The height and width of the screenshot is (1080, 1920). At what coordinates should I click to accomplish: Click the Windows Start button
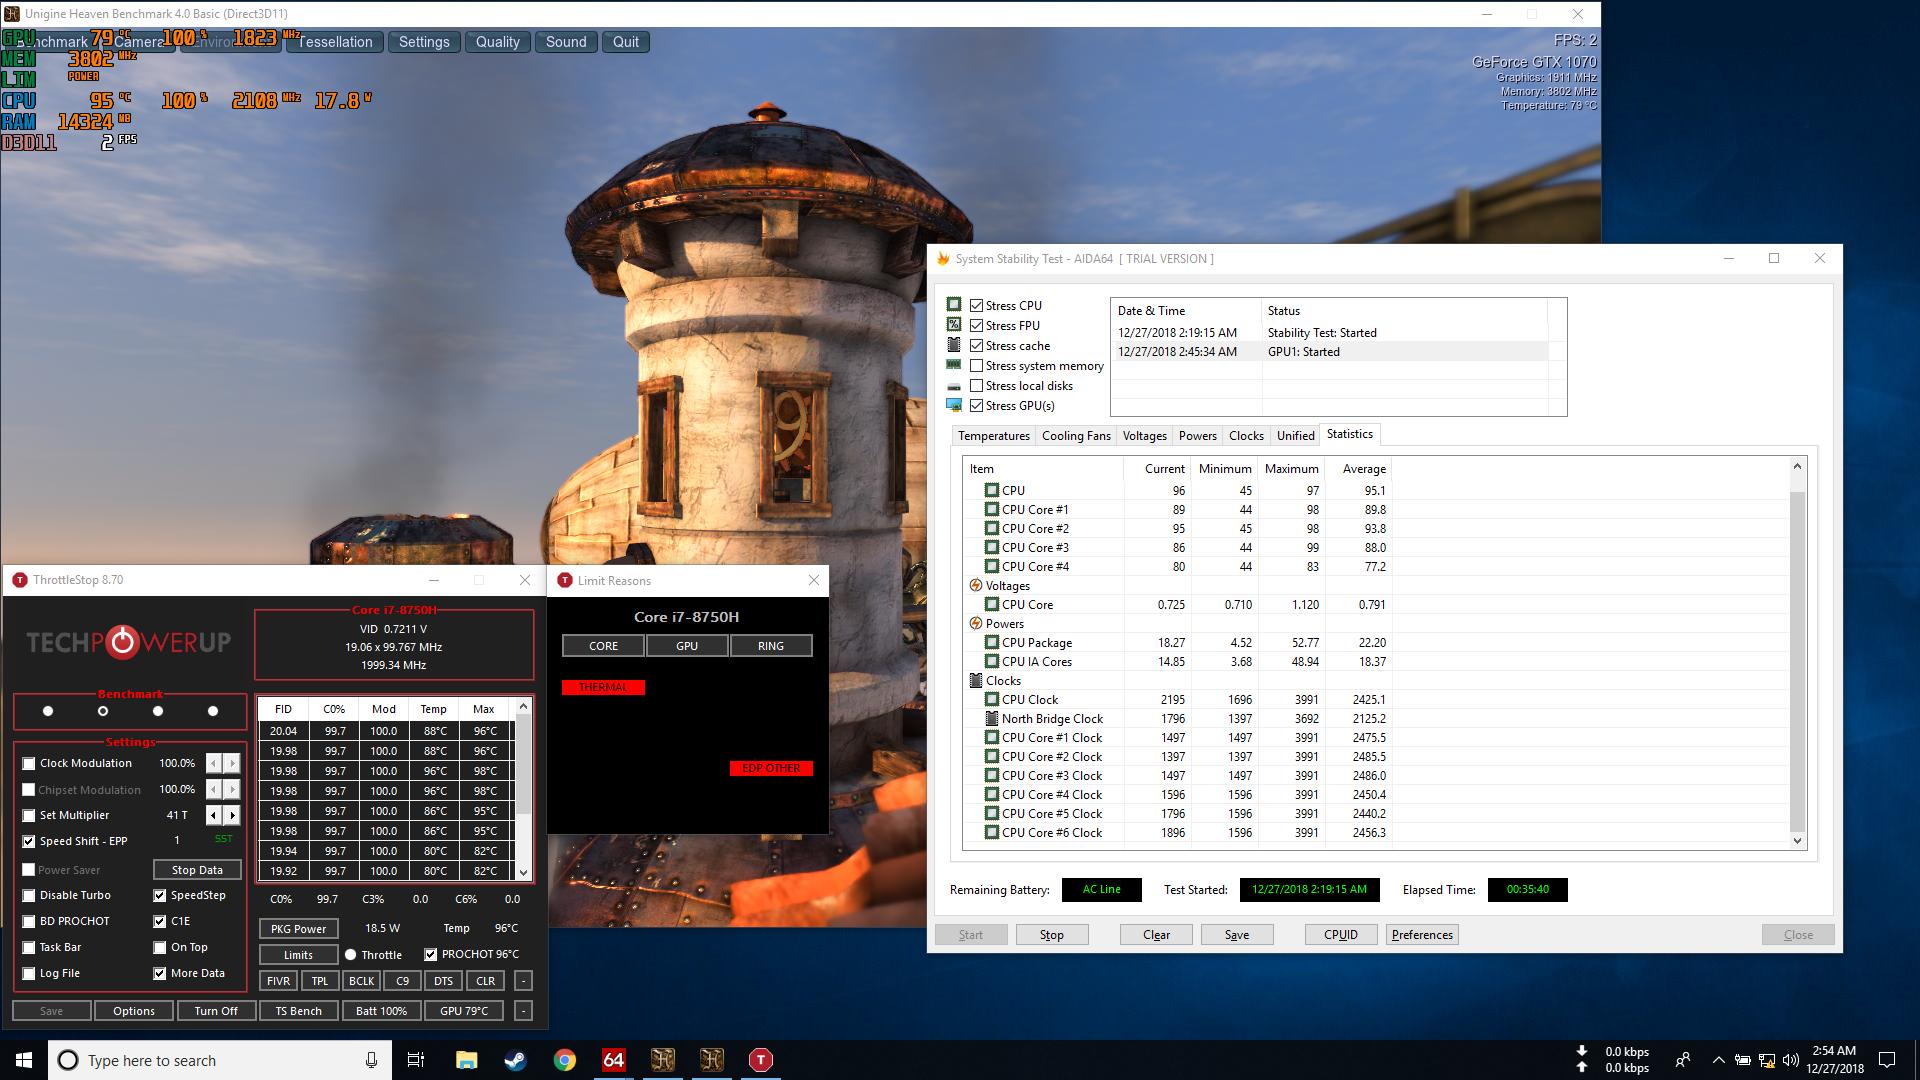point(24,1060)
